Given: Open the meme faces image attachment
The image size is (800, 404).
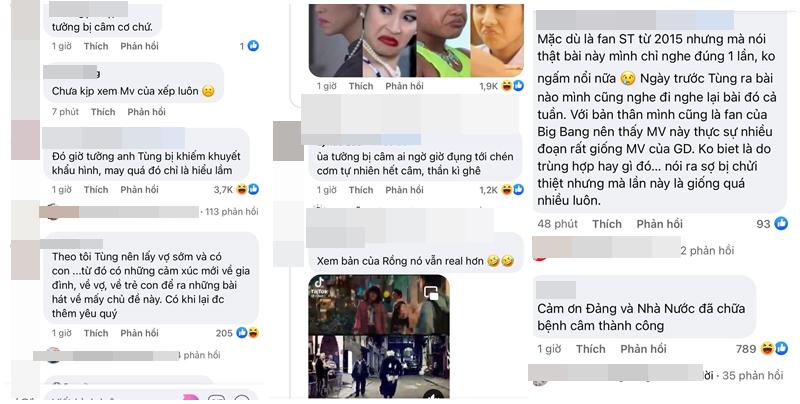Looking at the screenshot, I should click(416, 40).
